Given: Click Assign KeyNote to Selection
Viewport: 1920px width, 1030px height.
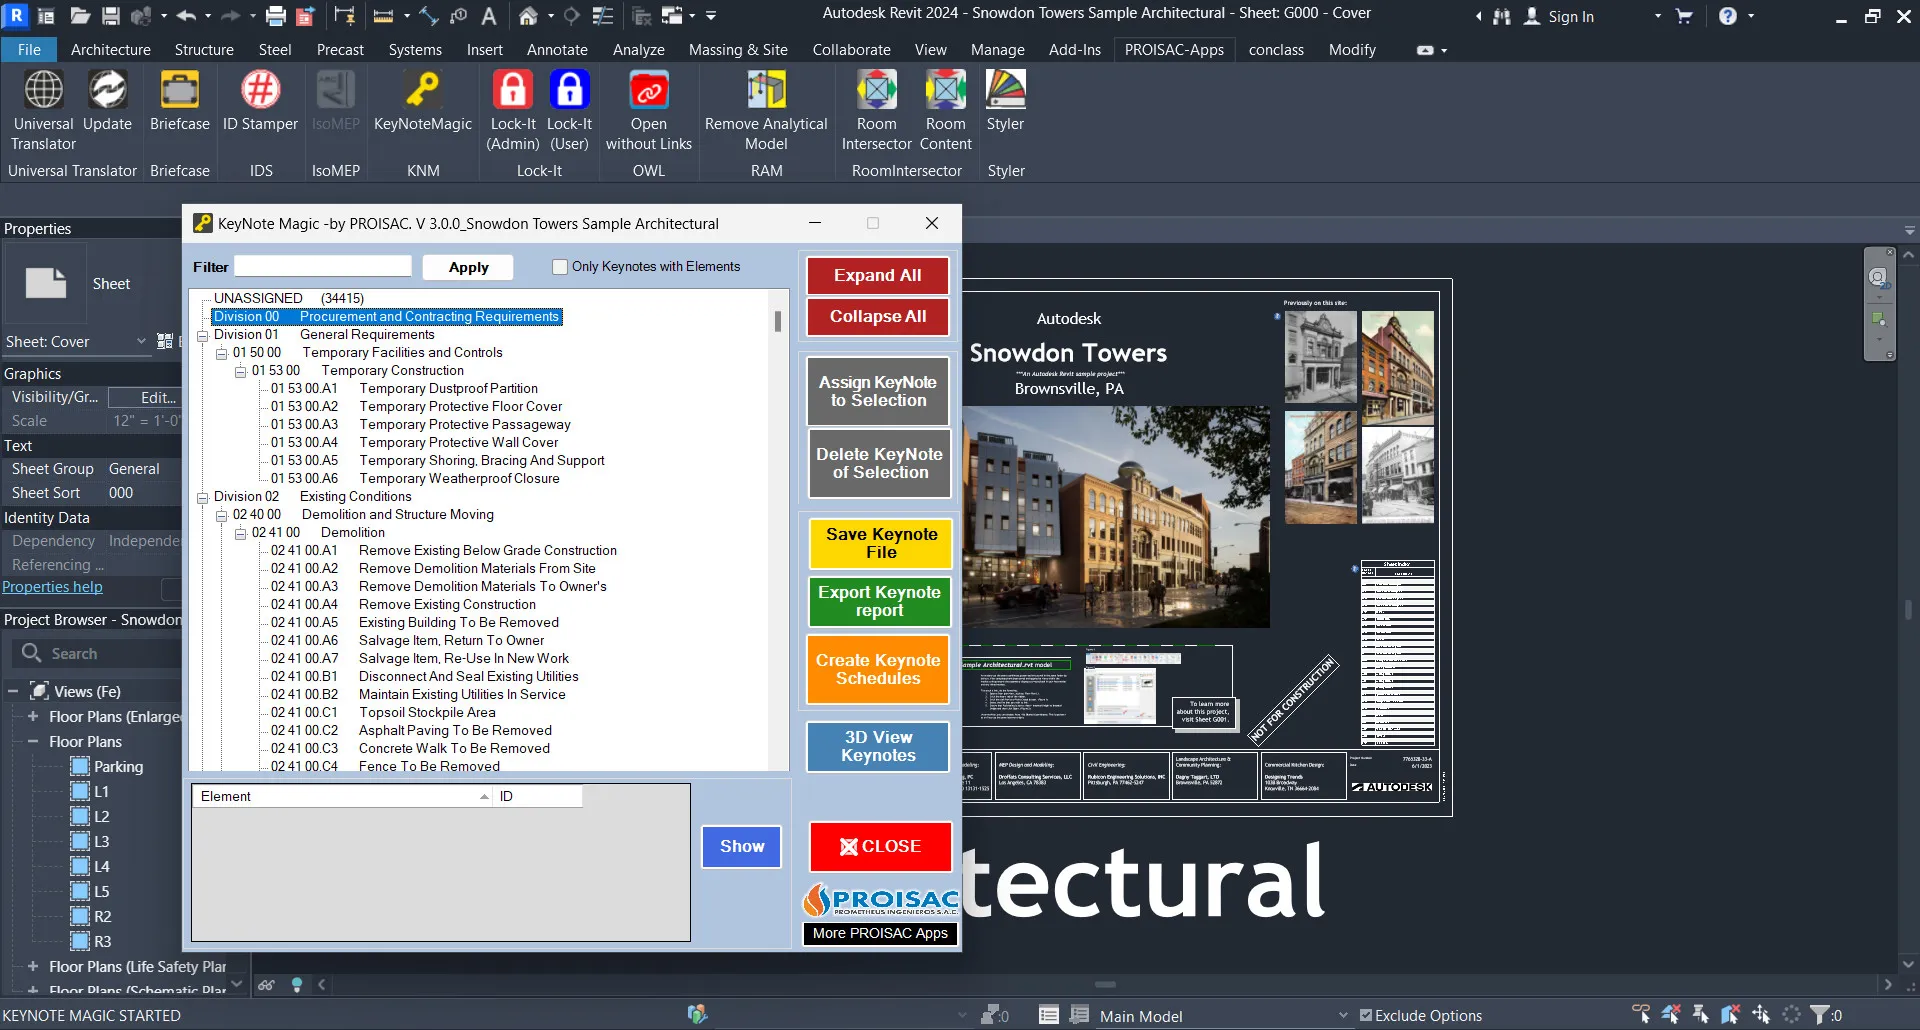Looking at the screenshot, I should tap(878, 391).
